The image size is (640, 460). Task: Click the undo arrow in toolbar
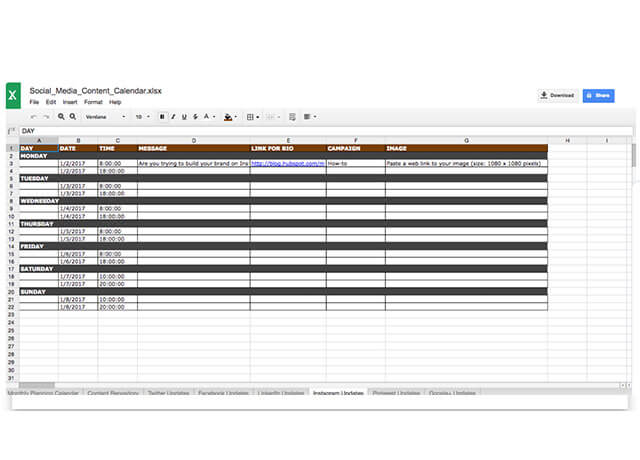pos(33,117)
